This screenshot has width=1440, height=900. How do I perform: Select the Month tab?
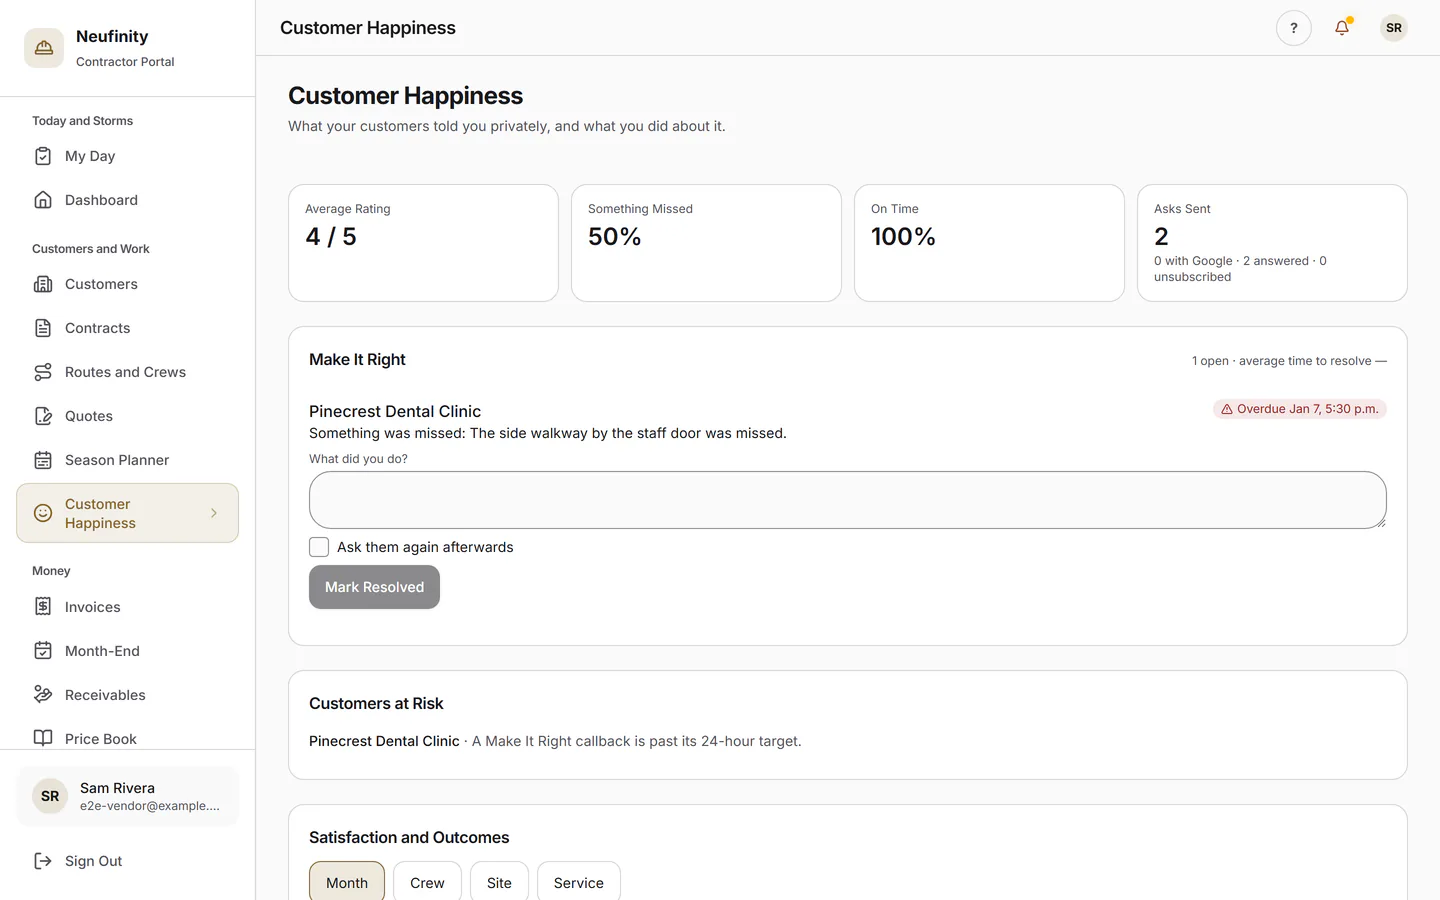[x=347, y=882]
